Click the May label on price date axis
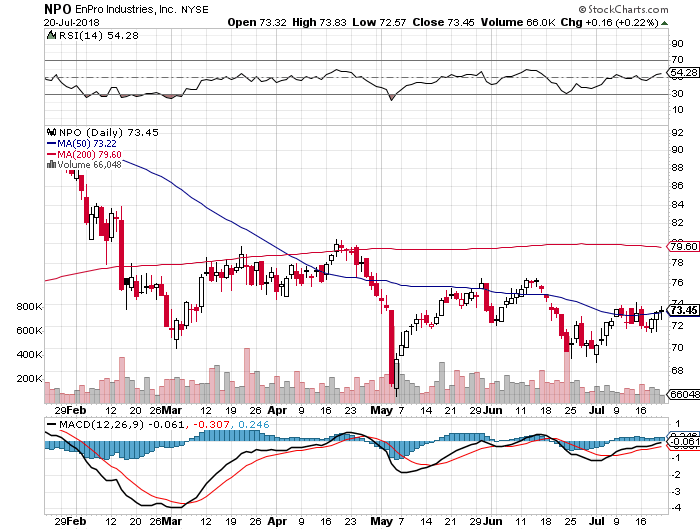The width and height of the screenshot is (700, 530). pyautogui.click(x=382, y=410)
